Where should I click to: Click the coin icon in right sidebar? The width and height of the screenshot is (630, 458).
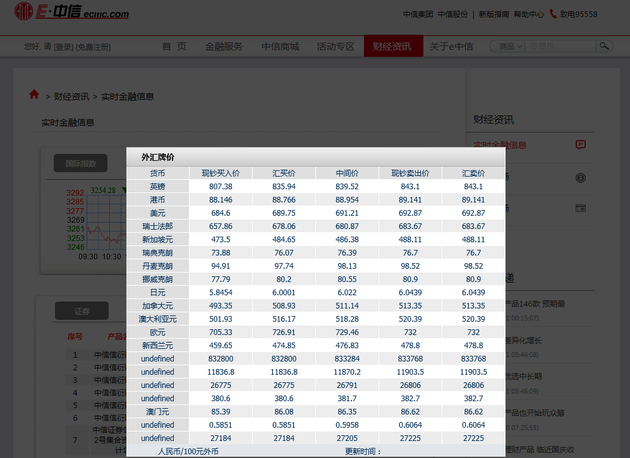(581, 178)
